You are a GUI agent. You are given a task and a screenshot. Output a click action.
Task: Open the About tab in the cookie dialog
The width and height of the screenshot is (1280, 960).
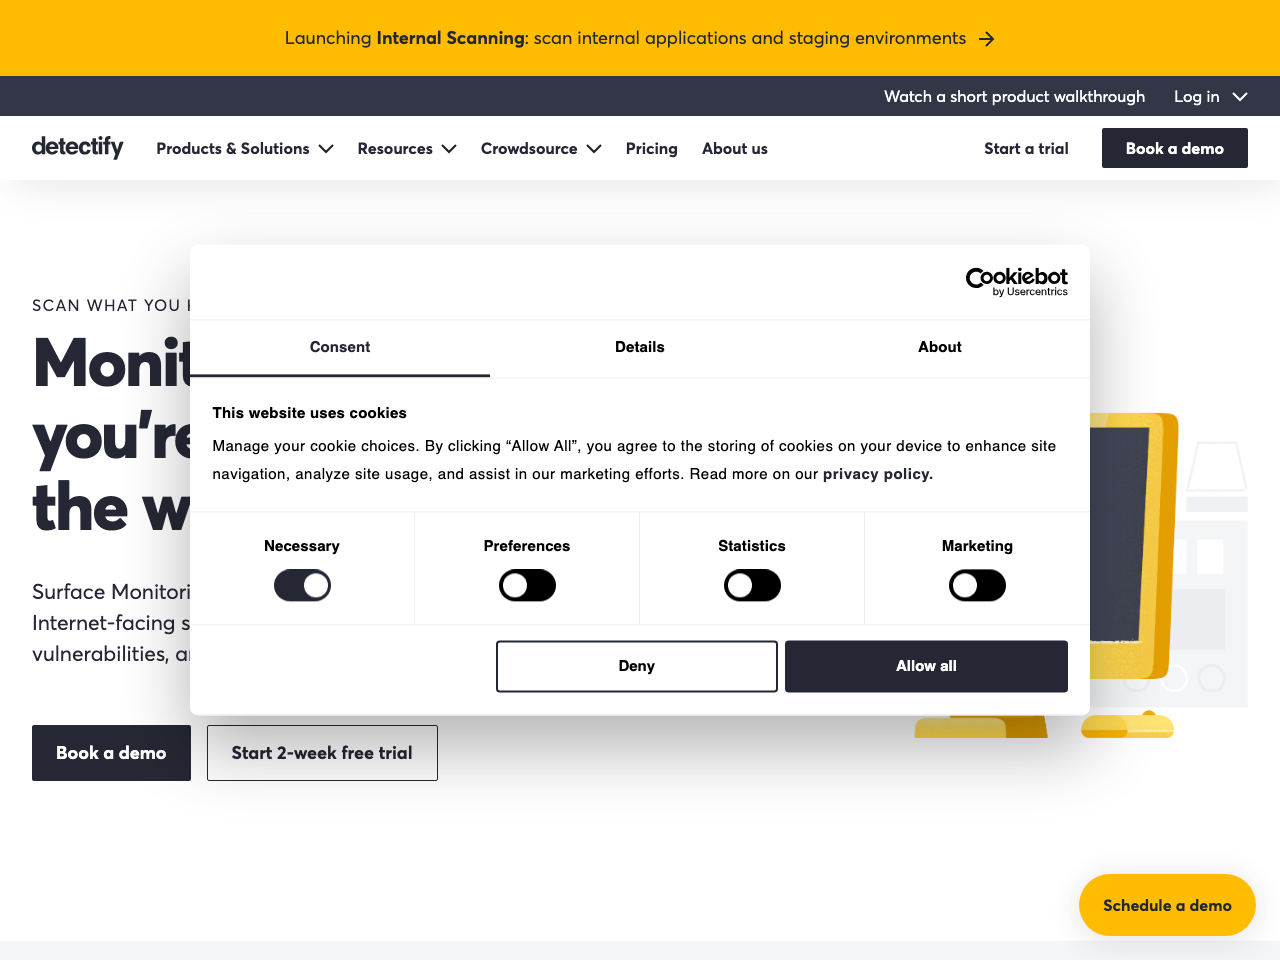(939, 347)
